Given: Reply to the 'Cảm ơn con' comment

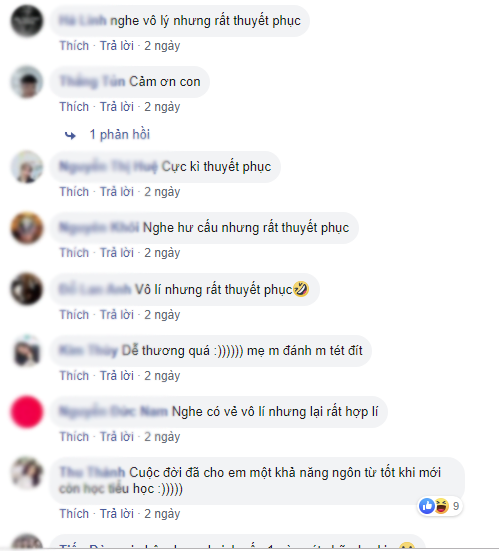Looking at the screenshot, I should (117, 107).
